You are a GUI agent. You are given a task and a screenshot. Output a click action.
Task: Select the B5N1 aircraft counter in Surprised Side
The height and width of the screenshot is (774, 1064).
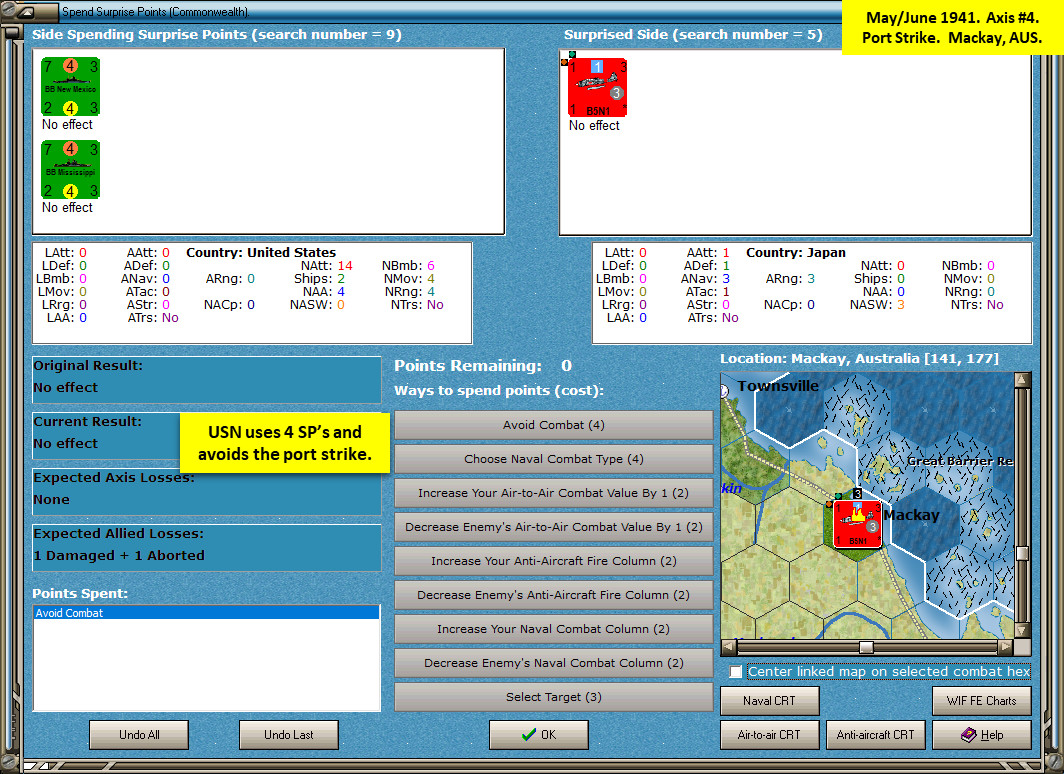click(x=597, y=88)
